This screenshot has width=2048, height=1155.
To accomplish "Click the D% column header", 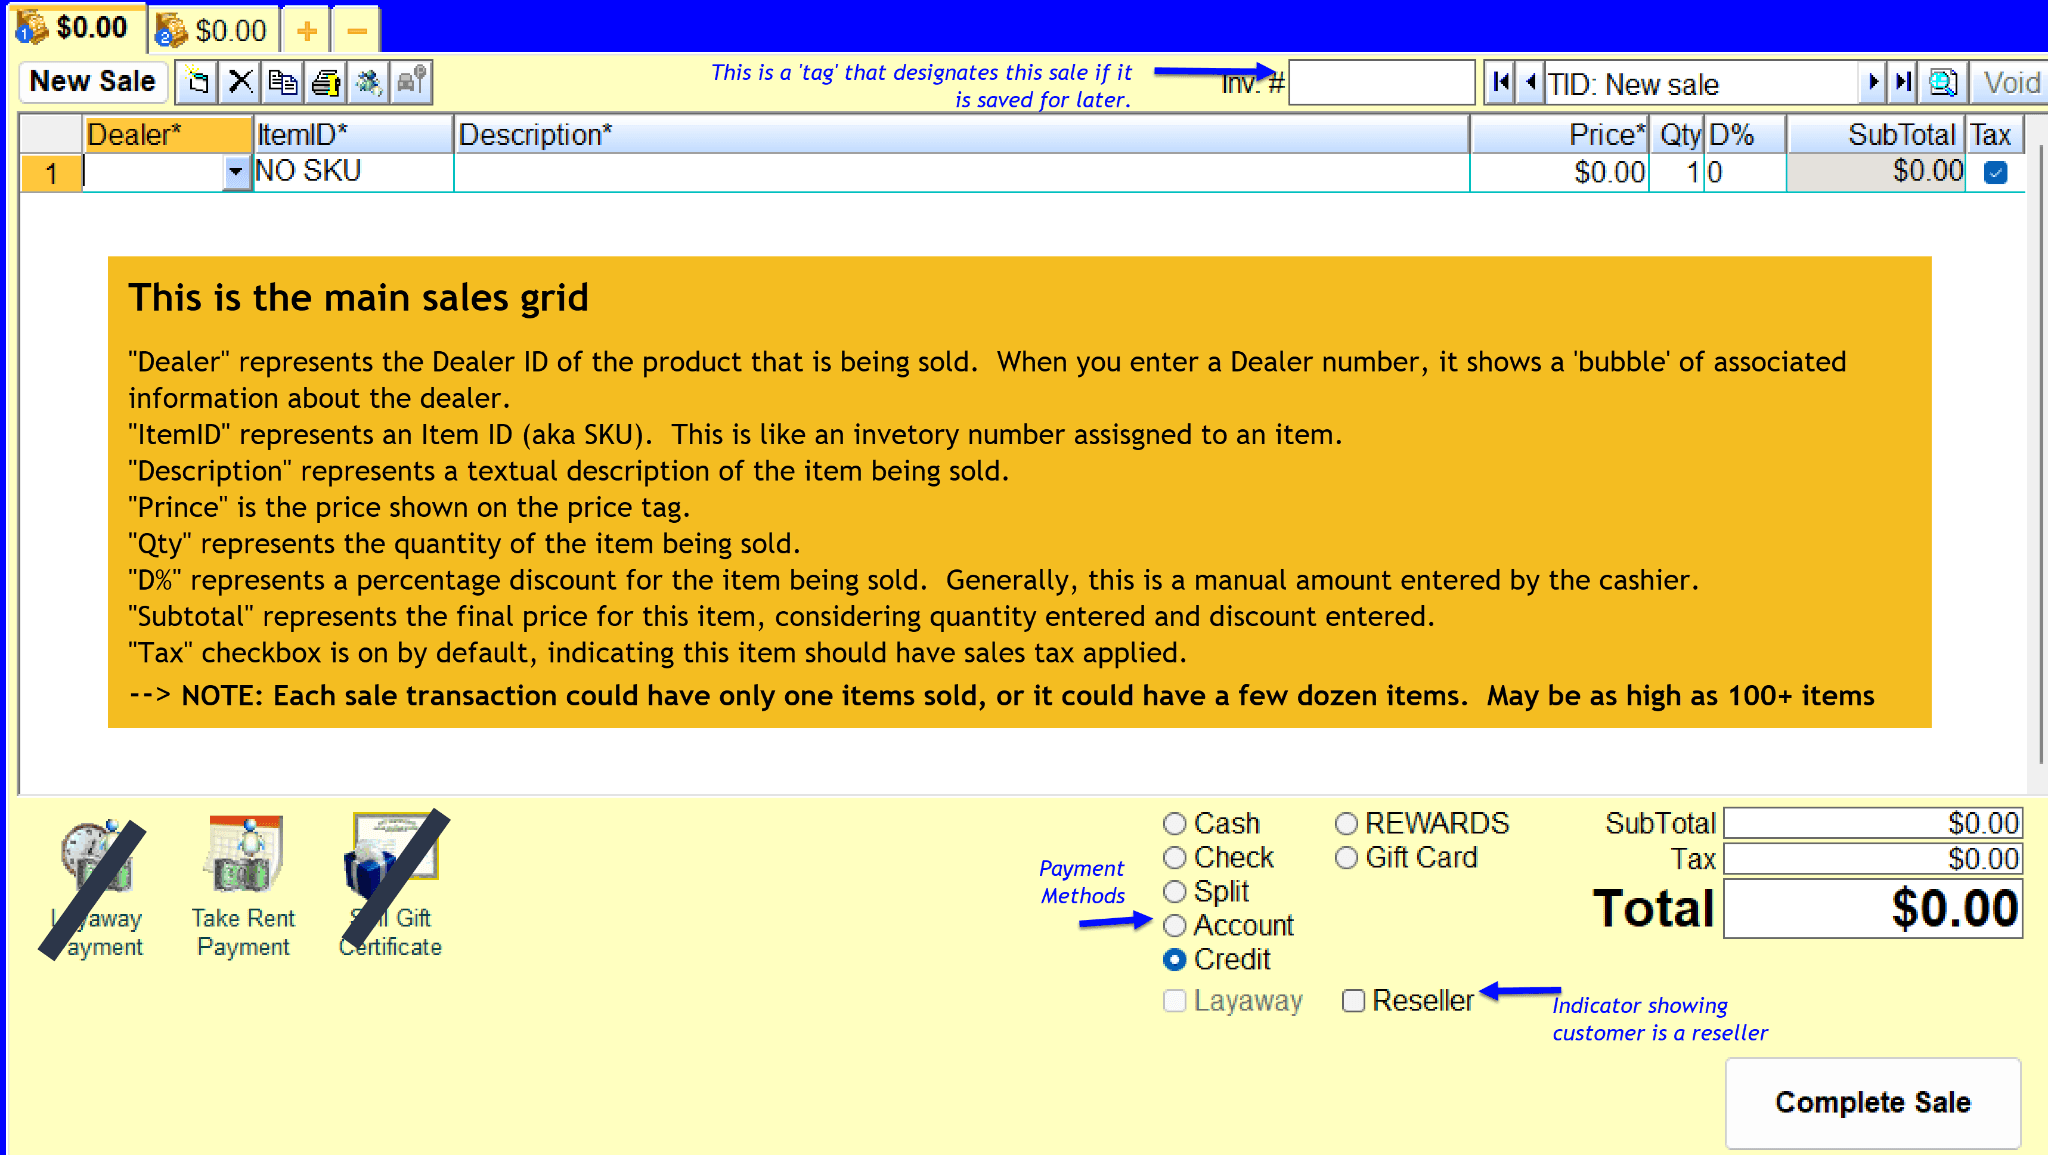I will click(1745, 135).
